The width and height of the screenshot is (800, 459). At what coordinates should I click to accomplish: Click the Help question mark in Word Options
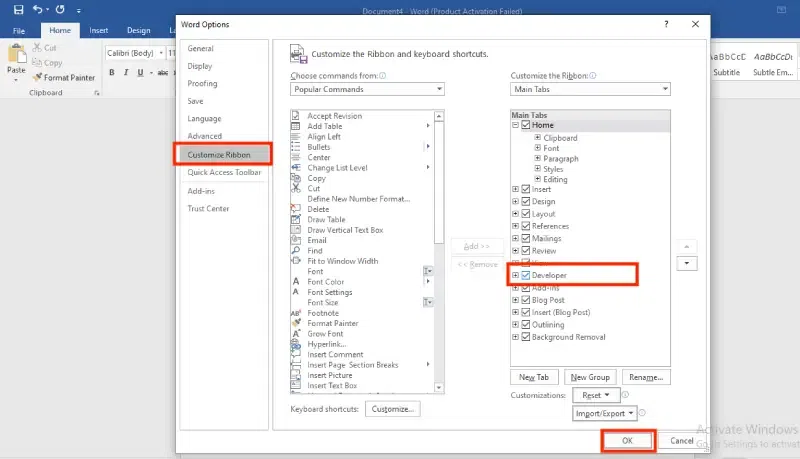click(x=666, y=24)
